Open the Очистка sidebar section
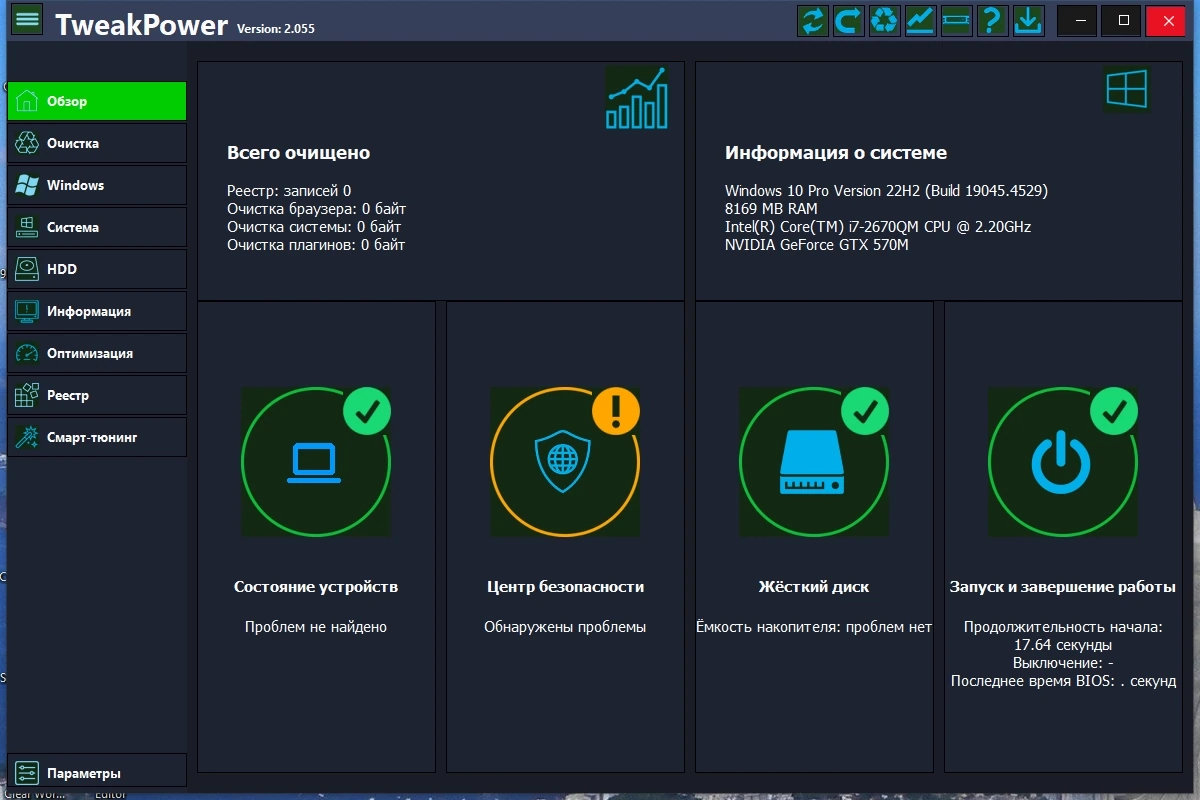 click(x=97, y=143)
